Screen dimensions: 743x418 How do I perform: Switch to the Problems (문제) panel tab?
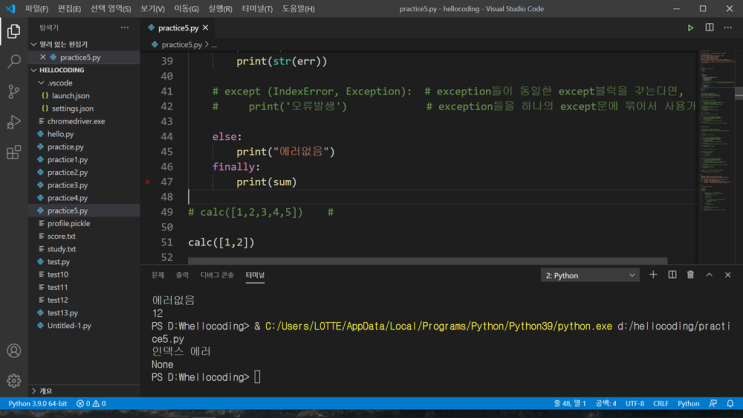tap(158, 275)
